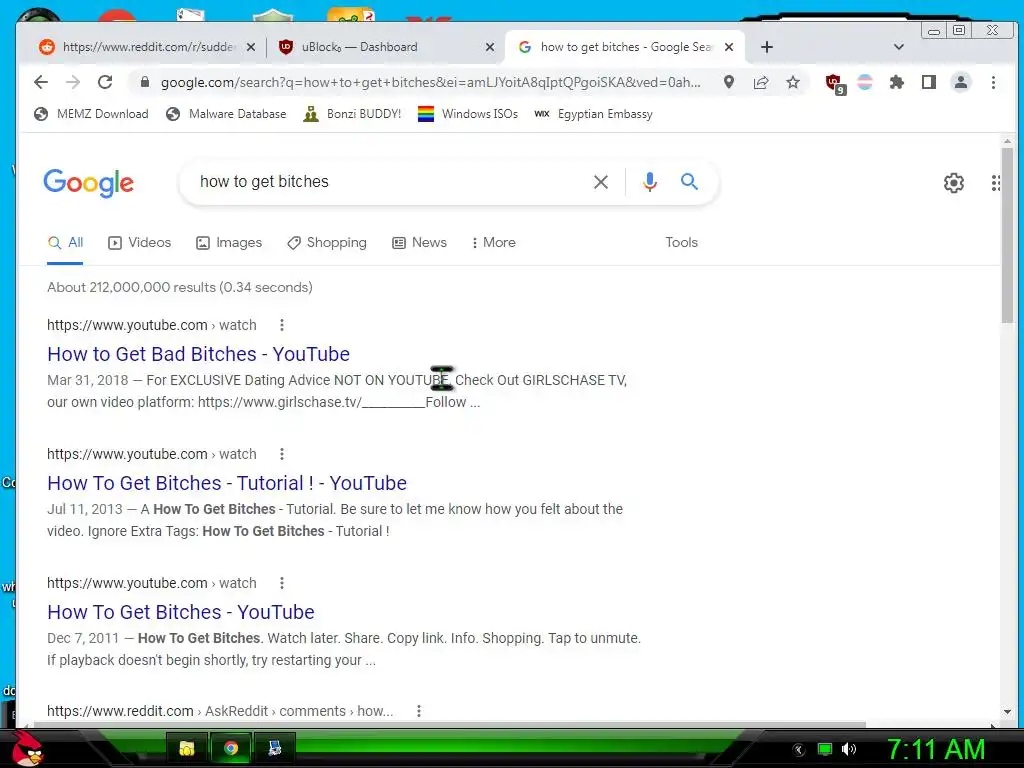Start voice search with microphone
The image size is (1024, 768).
[x=649, y=182]
